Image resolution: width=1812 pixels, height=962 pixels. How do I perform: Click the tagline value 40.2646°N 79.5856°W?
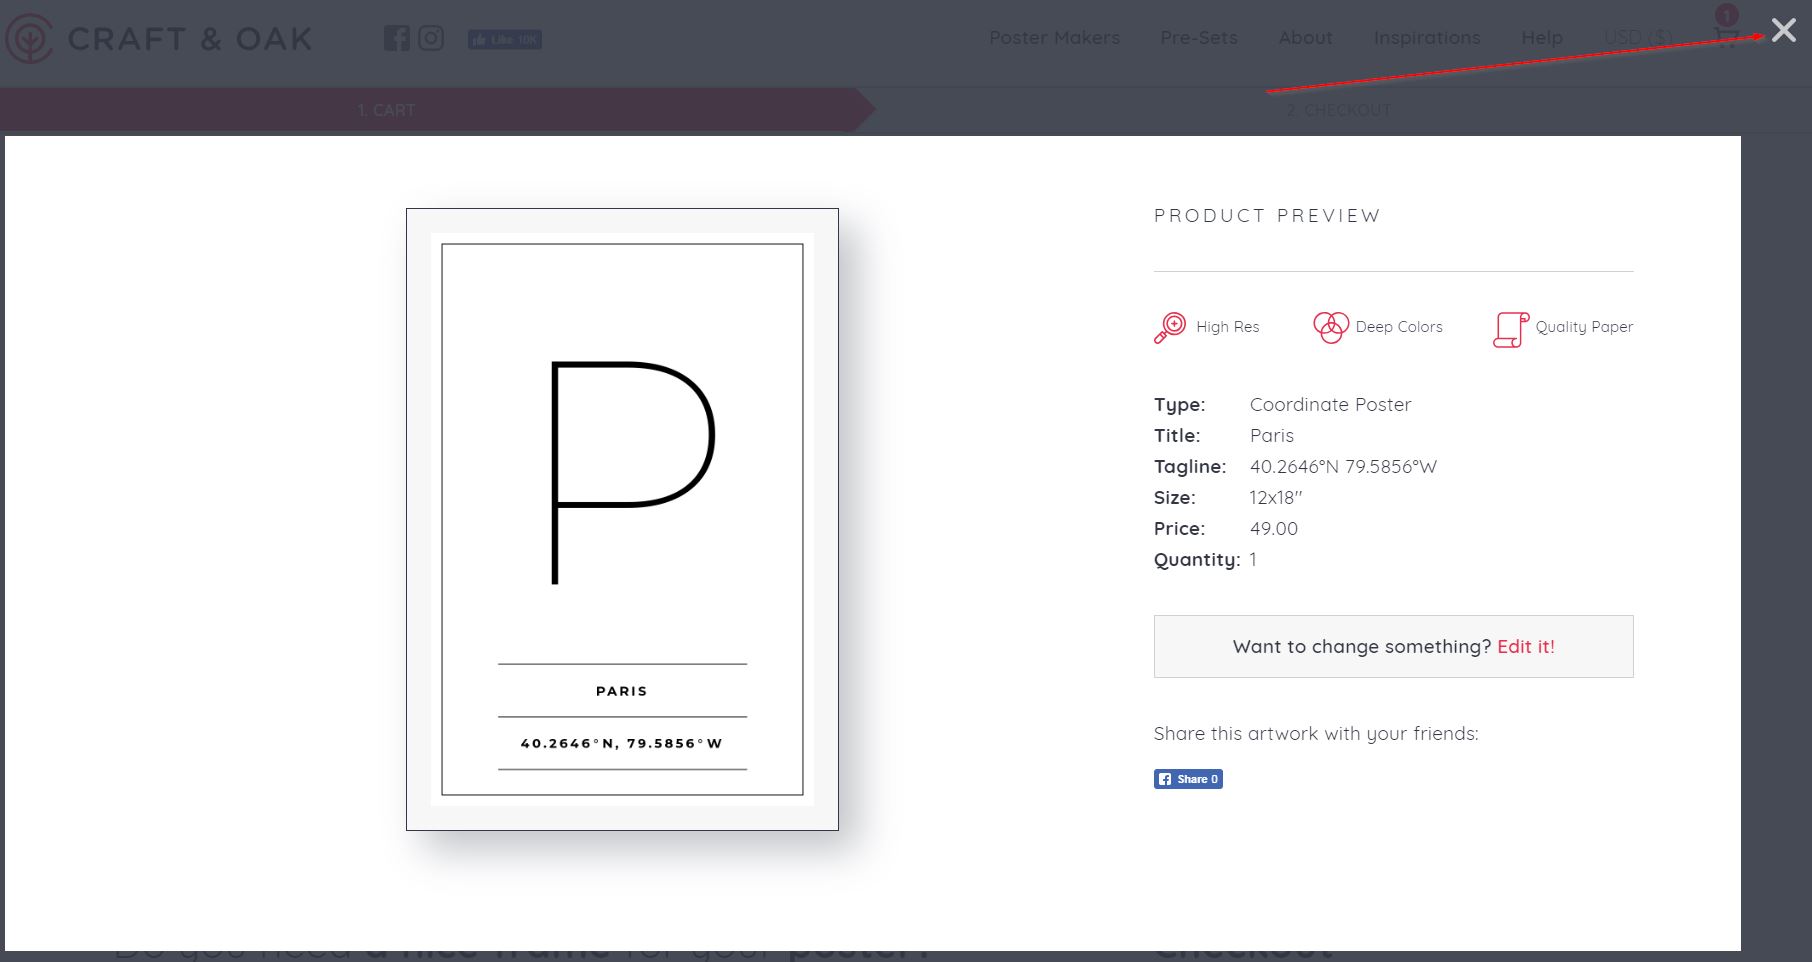[1343, 466]
